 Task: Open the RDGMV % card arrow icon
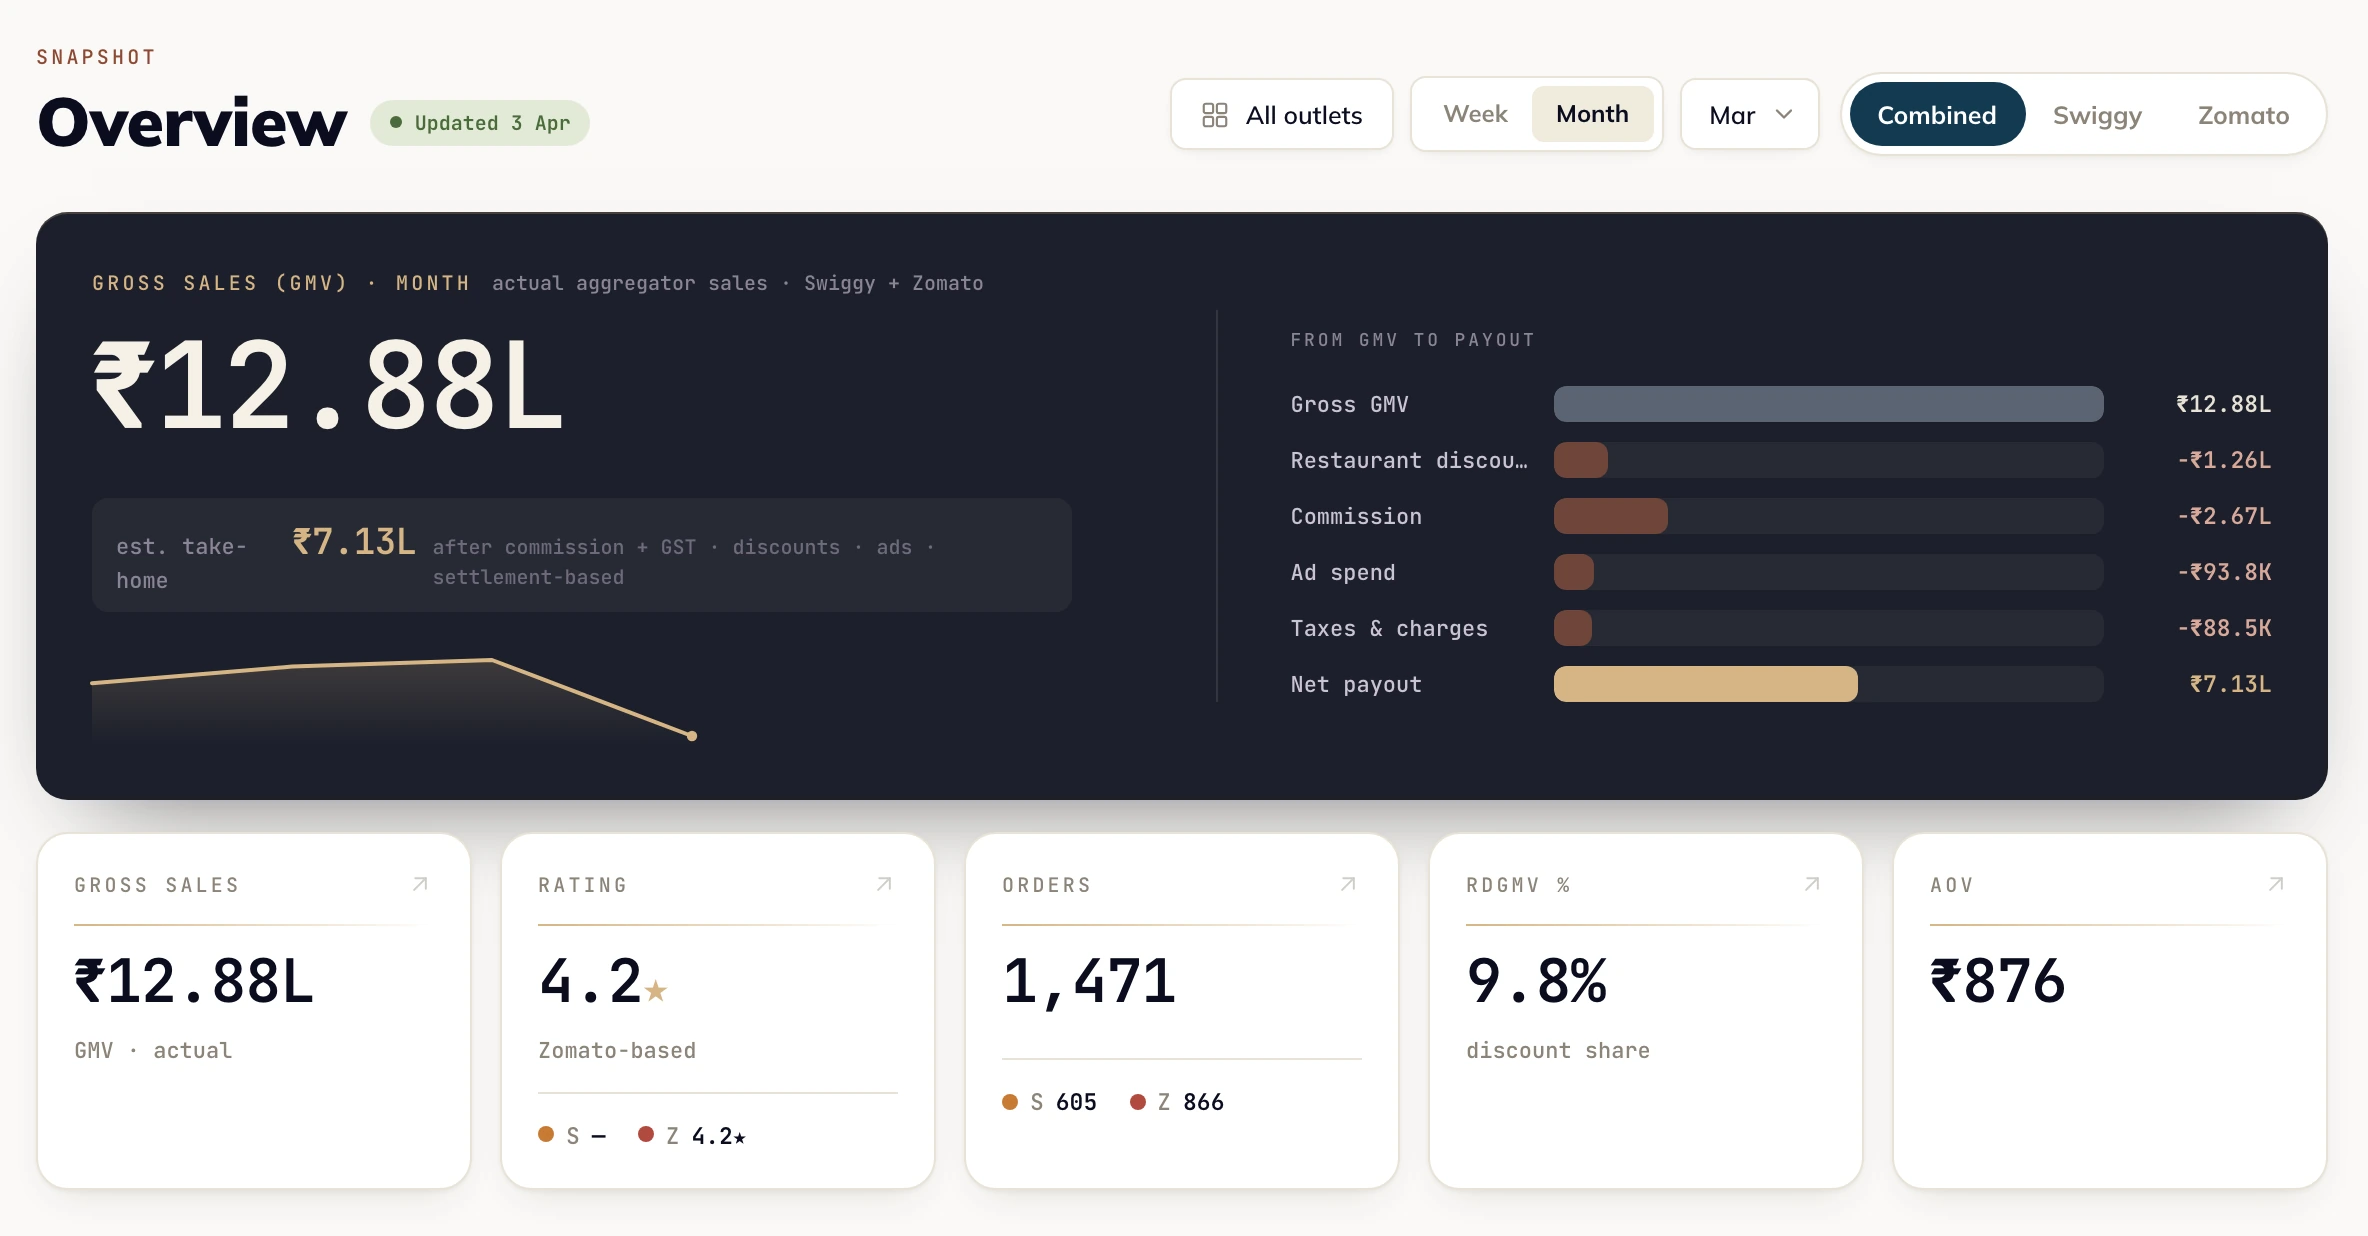pyautogui.click(x=1813, y=884)
